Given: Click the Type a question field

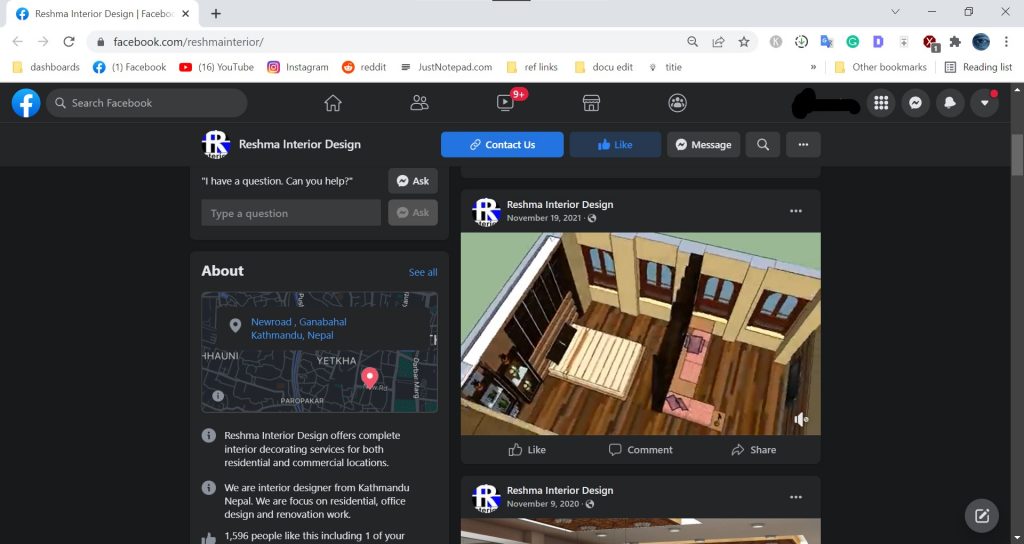Looking at the screenshot, I should (290, 213).
